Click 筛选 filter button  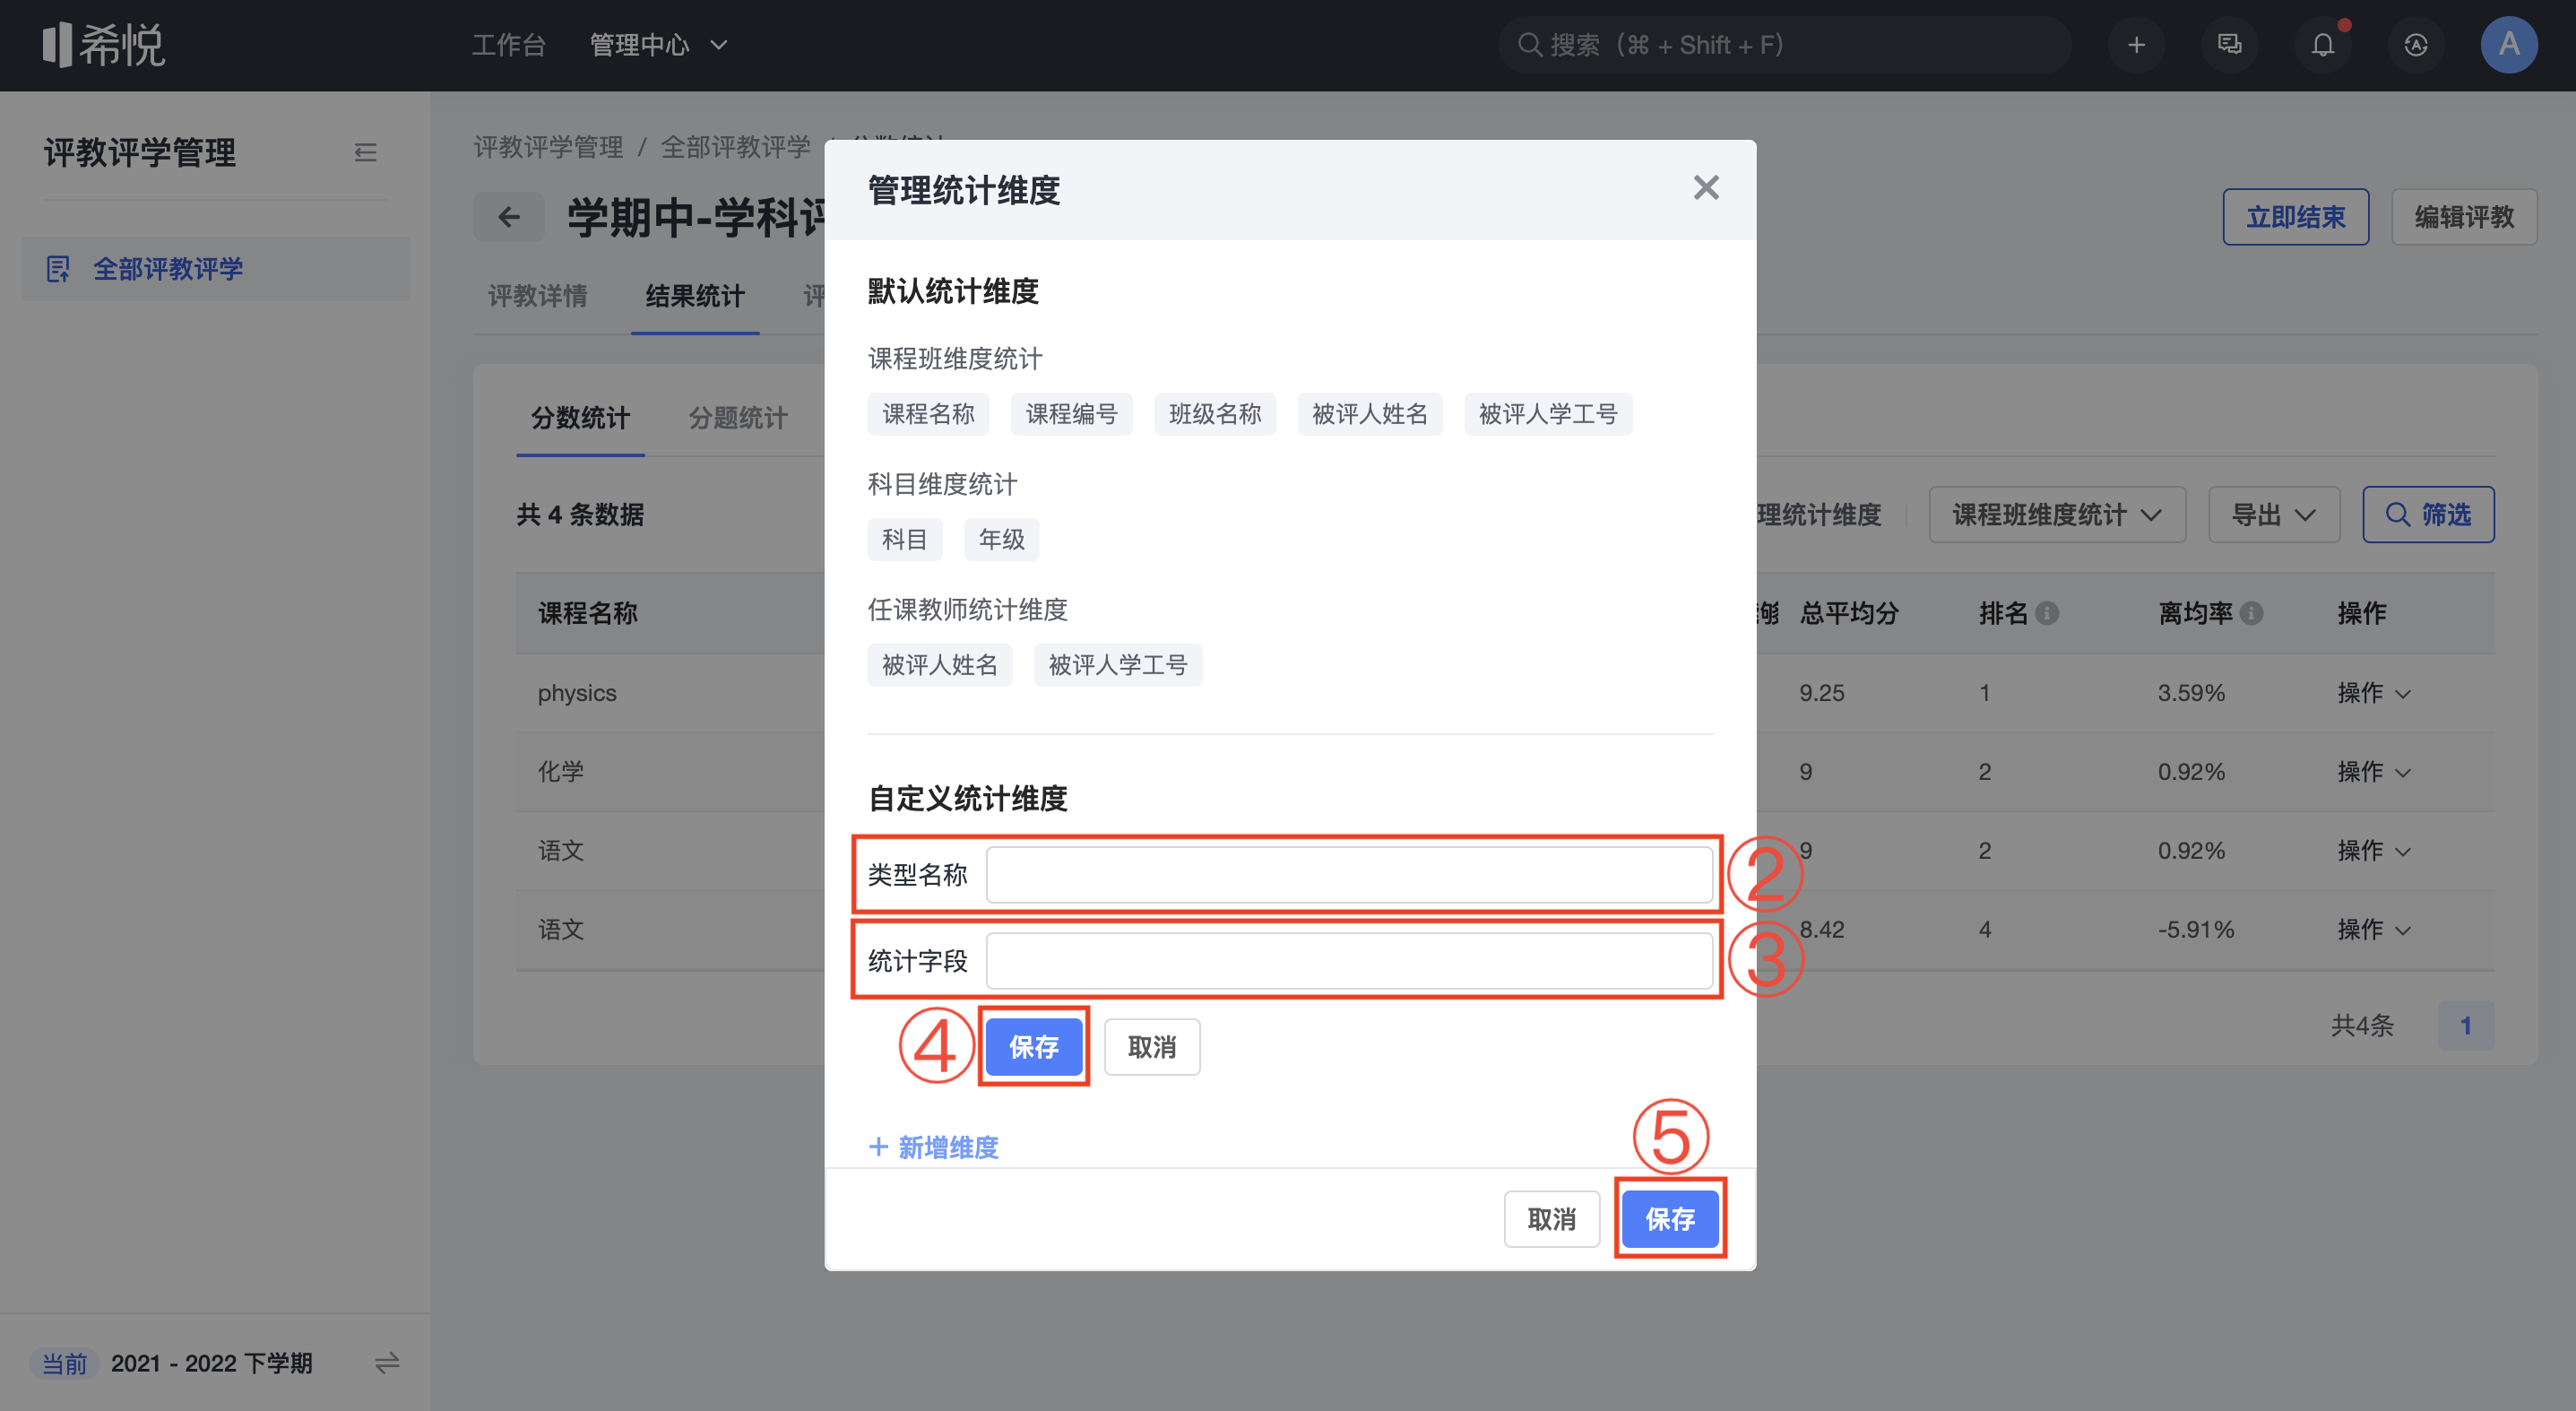coord(2428,515)
